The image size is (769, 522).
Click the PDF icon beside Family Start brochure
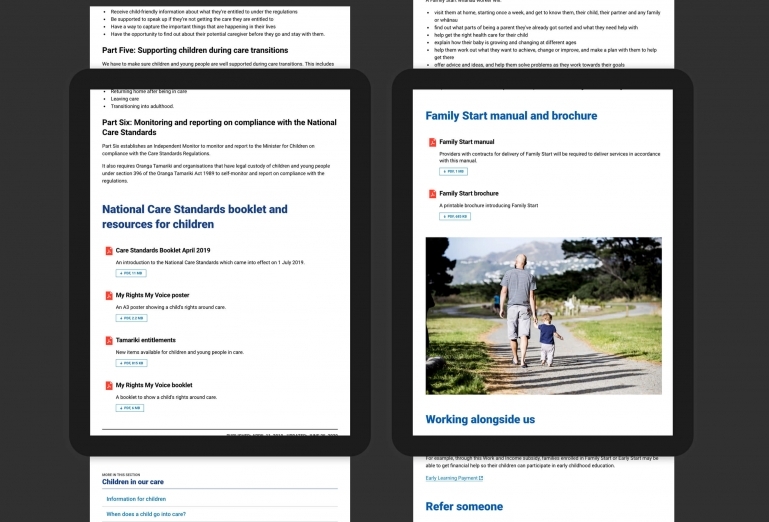coord(433,194)
